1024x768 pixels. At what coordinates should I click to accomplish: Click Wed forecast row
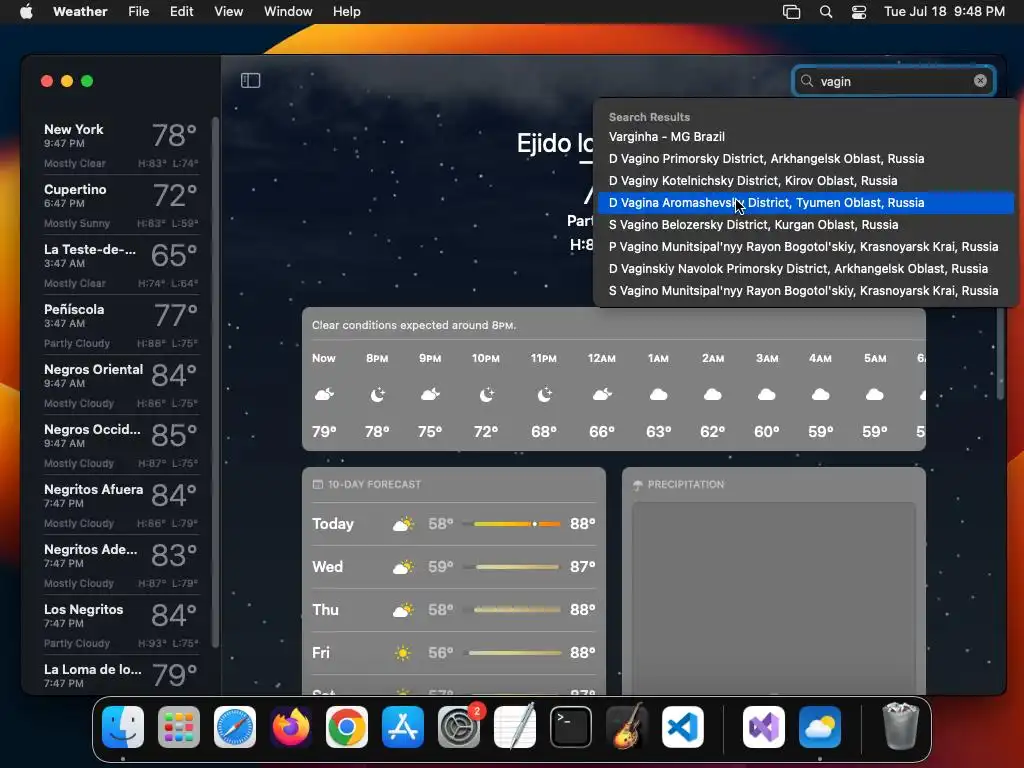[x=454, y=567]
